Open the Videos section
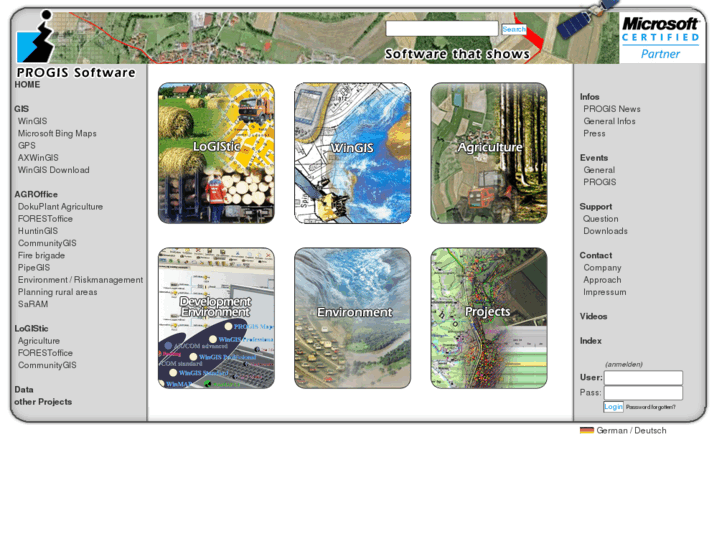This screenshot has height=545, width=727. pyautogui.click(x=593, y=316)
